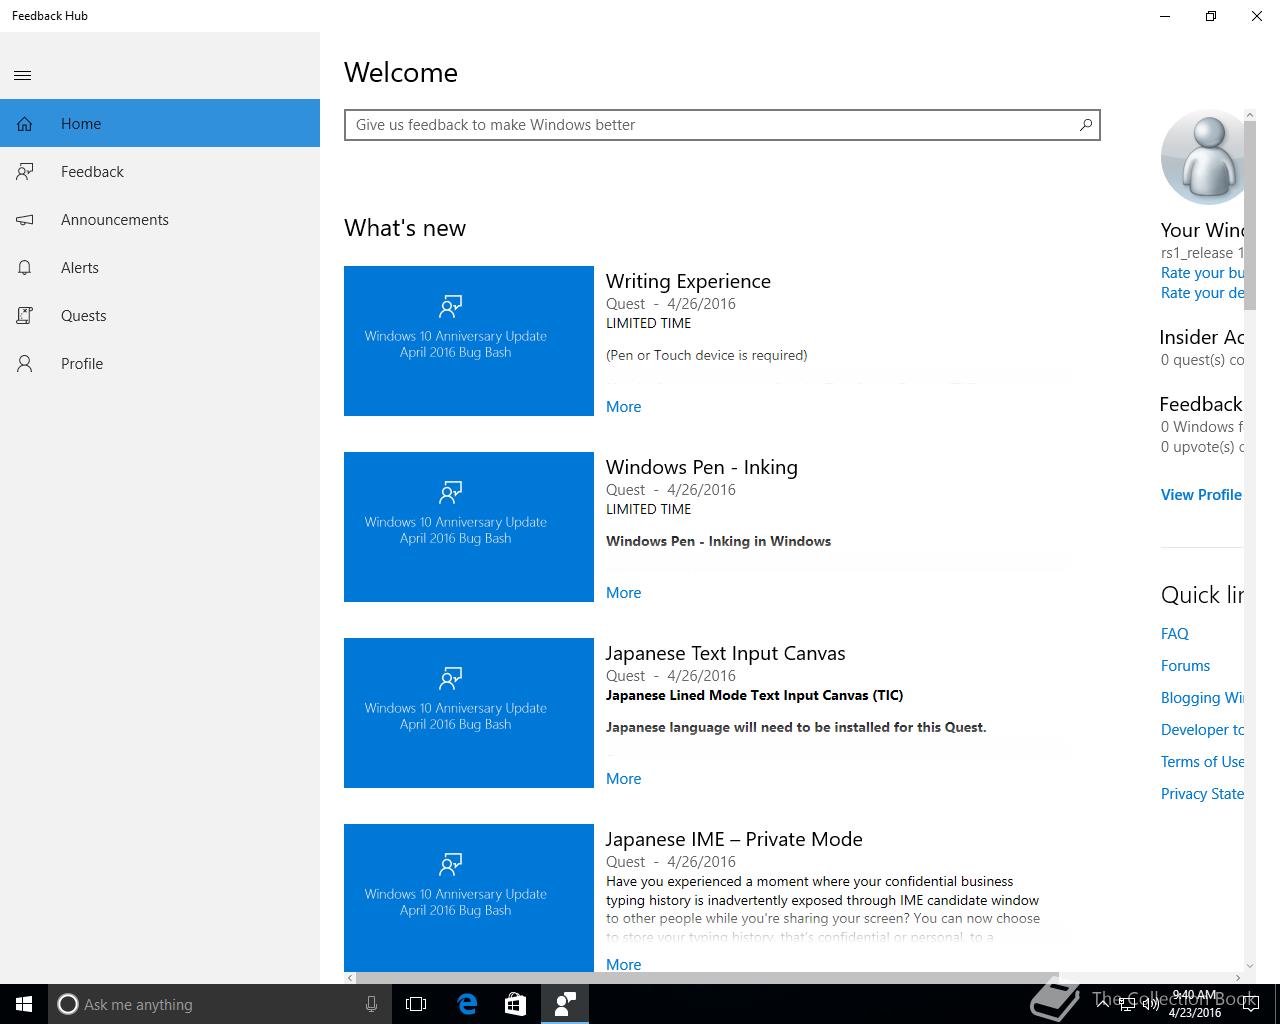Open the View Profile link
Screen dimensions: 1280x1024
pos(1201,495)
